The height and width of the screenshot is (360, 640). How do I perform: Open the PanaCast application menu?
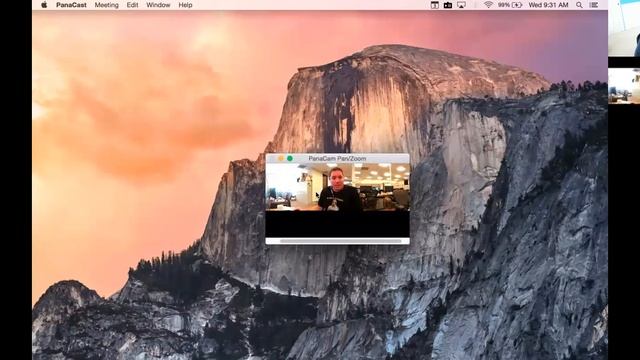pyautogui.click(x=71, y=5)
